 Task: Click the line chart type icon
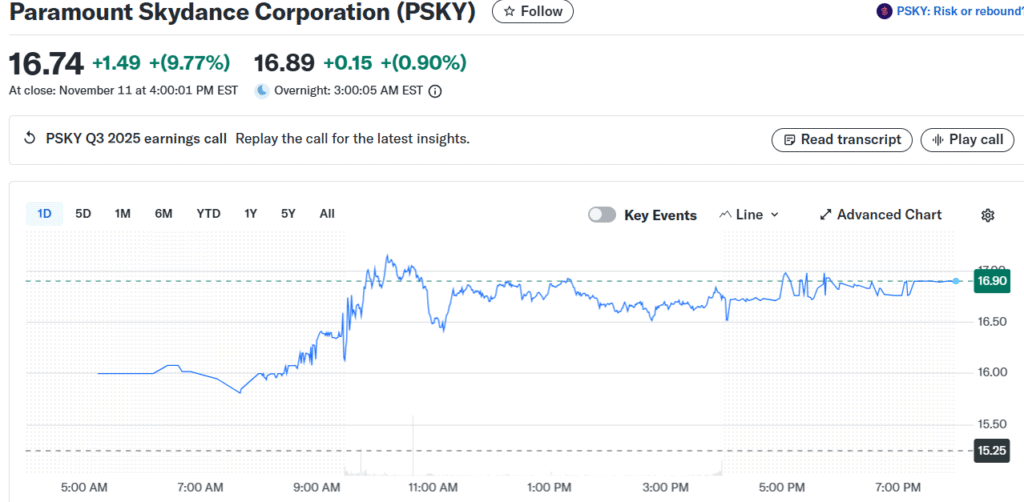point(725,215)
